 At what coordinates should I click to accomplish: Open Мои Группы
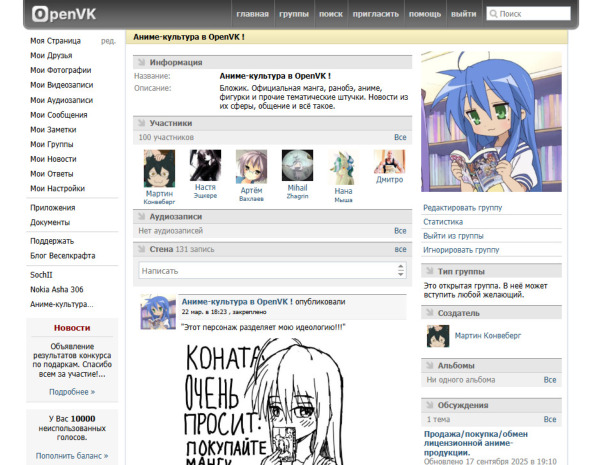(x=52, y=144)
